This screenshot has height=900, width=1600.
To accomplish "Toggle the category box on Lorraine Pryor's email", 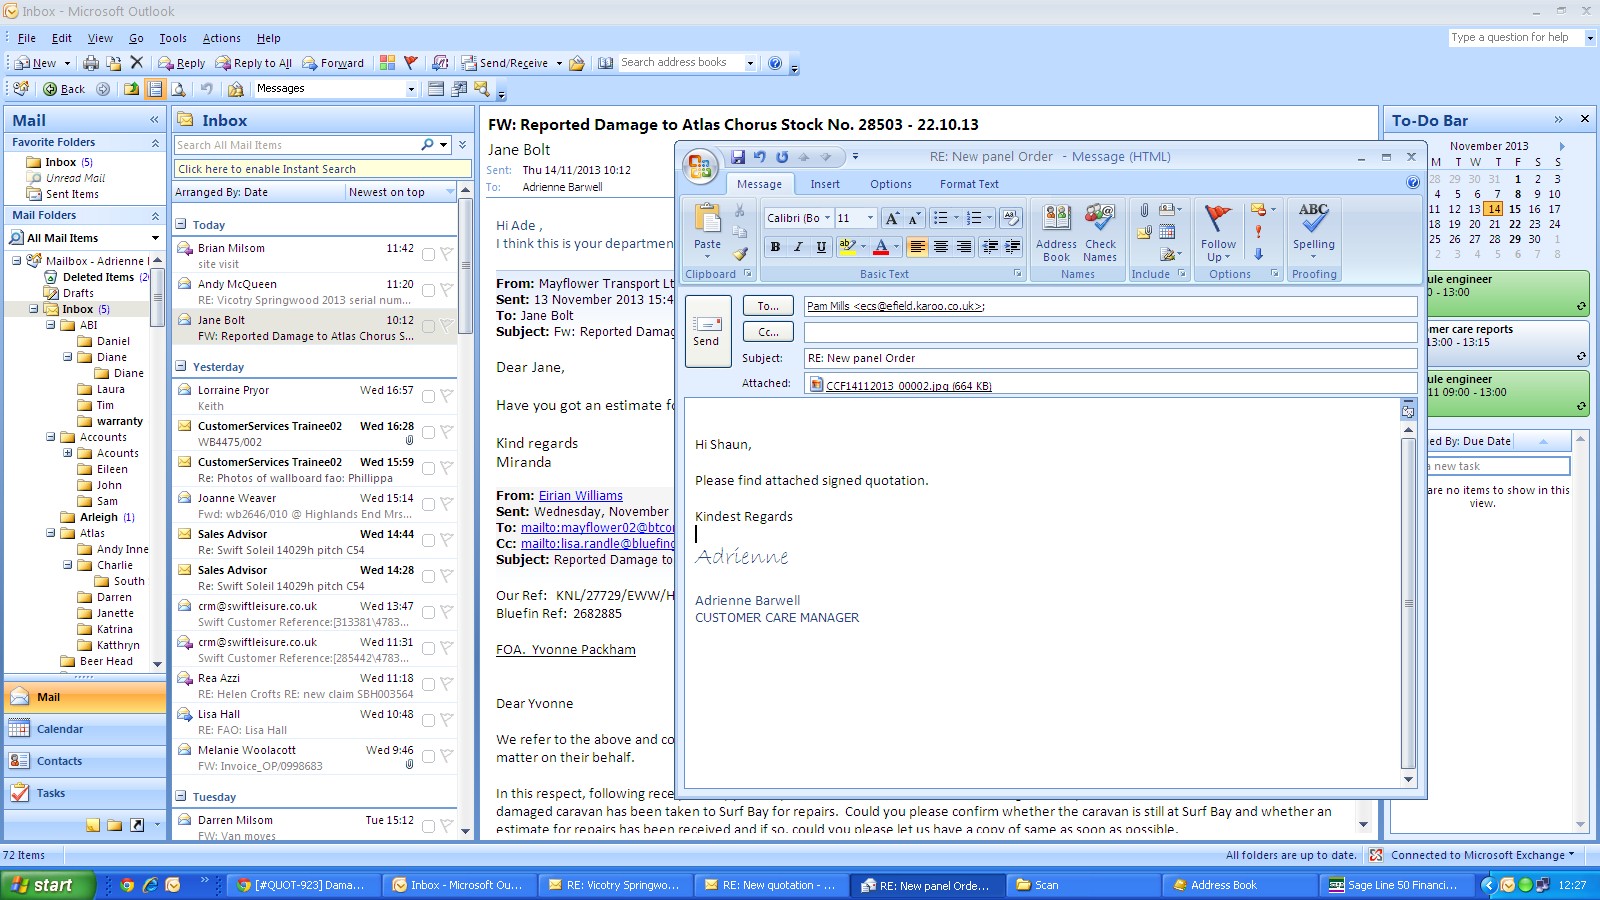I will 428,396.
